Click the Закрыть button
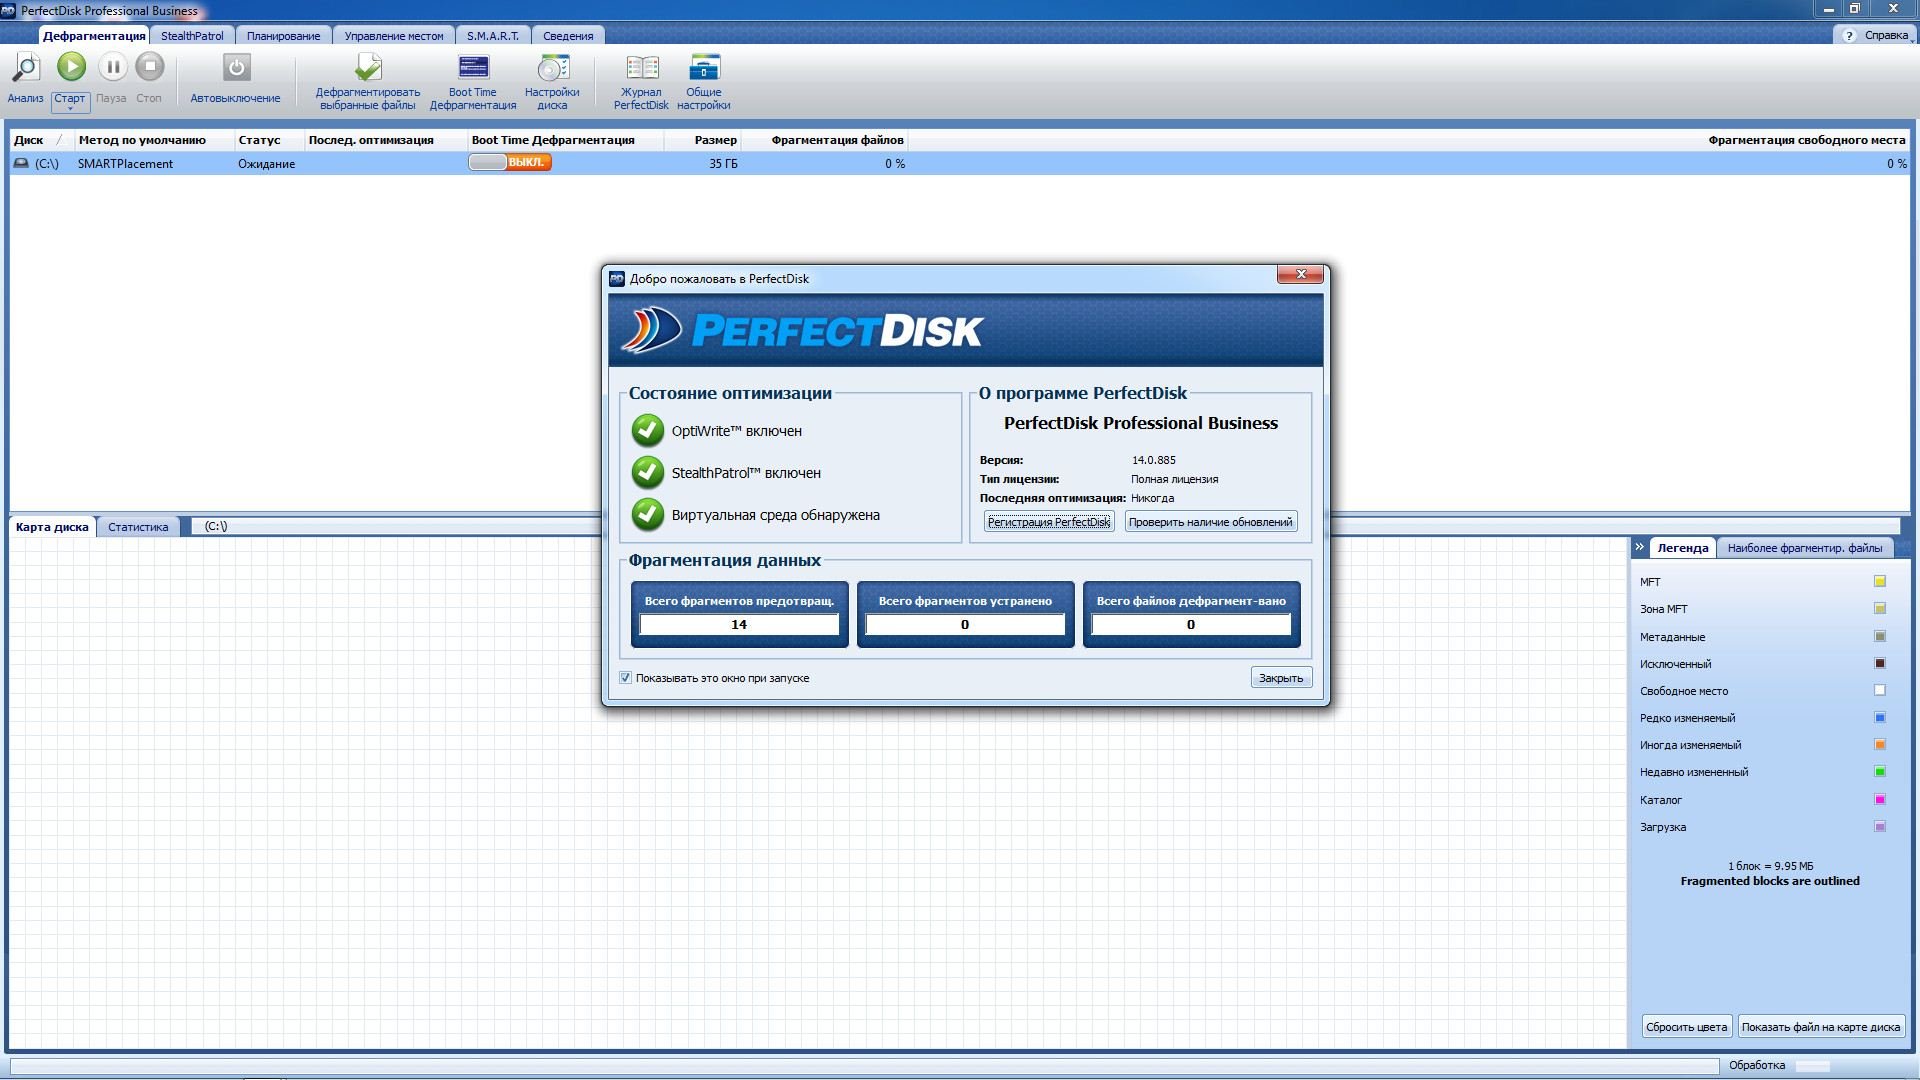The width and height of the screenshot is (1920, 1080). pyautogui.click(x=1281, y=678)
